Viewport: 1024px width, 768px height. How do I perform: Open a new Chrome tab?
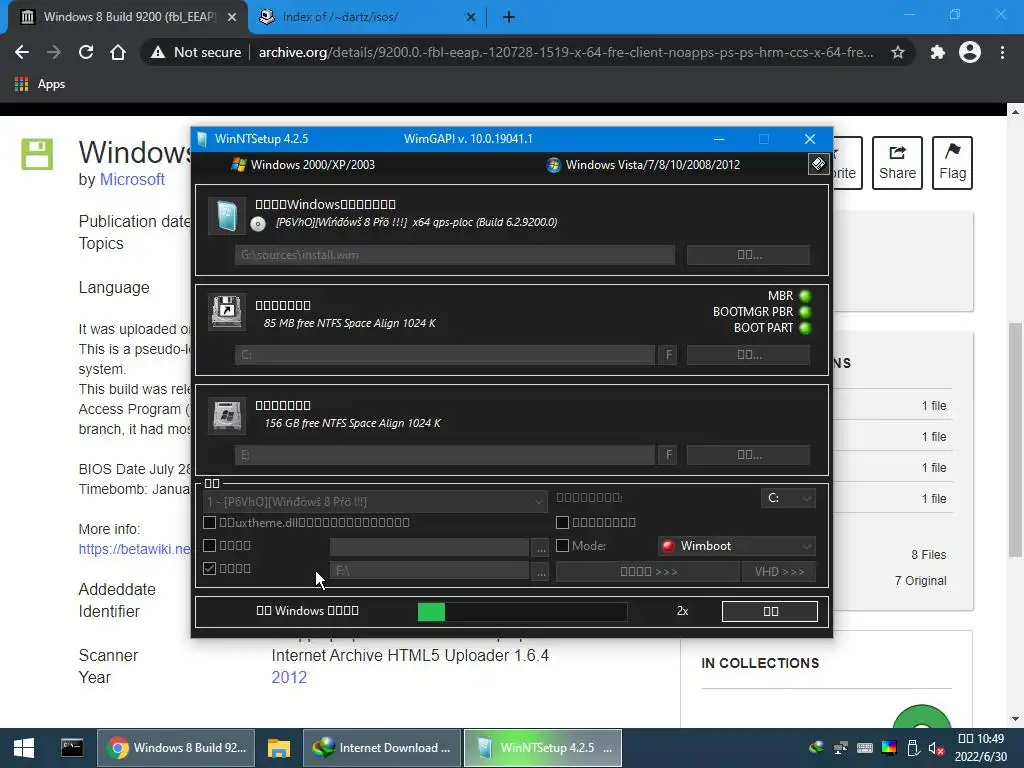[x=509, y=17]
